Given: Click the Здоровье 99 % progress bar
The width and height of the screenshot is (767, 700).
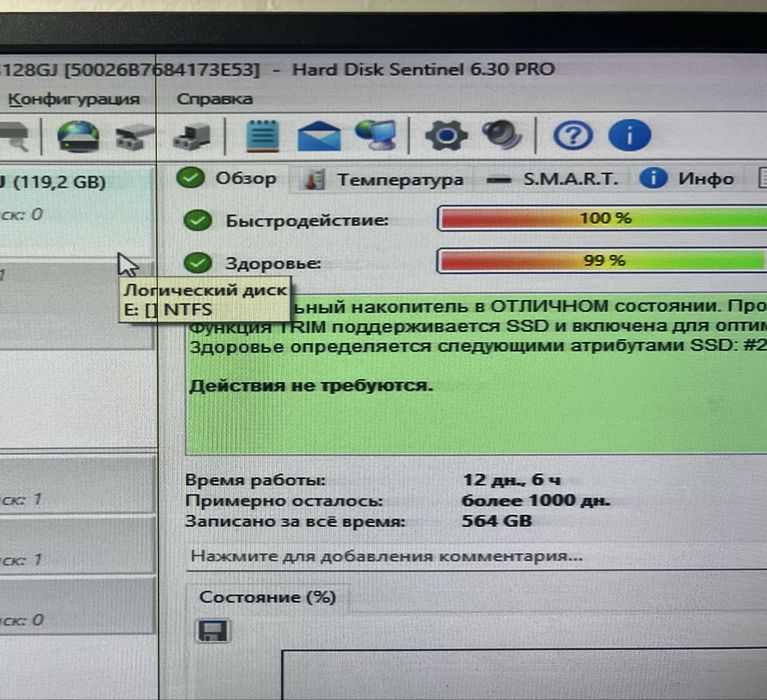Looking at the screenshot, I should [602, 261].
